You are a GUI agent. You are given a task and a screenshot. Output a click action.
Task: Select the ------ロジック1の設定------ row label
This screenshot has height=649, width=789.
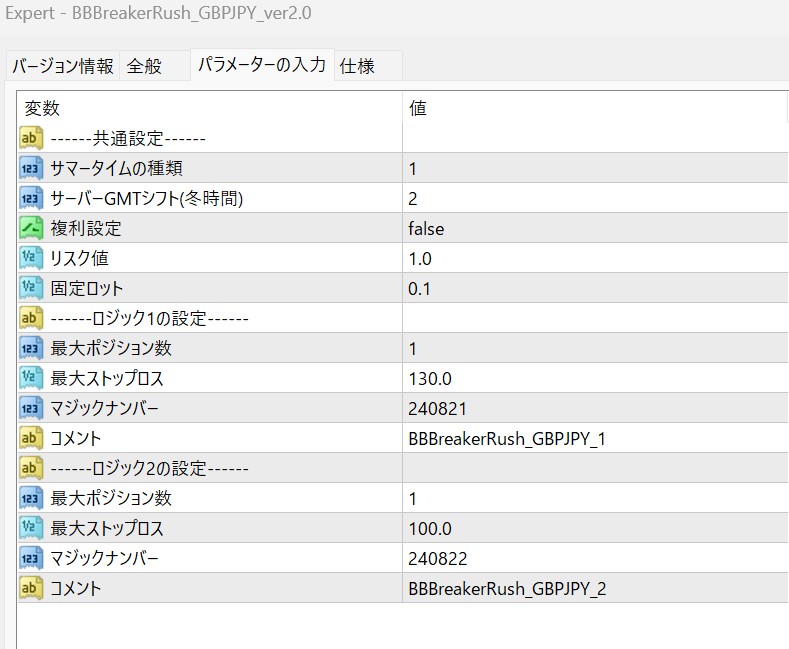149,318
